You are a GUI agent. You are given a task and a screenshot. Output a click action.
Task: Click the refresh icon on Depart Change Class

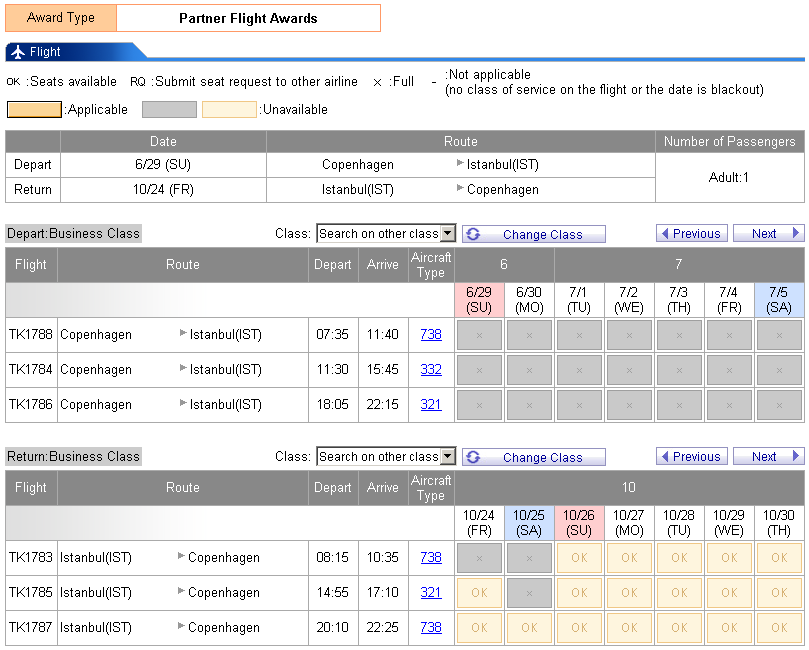tap(474, 234)
